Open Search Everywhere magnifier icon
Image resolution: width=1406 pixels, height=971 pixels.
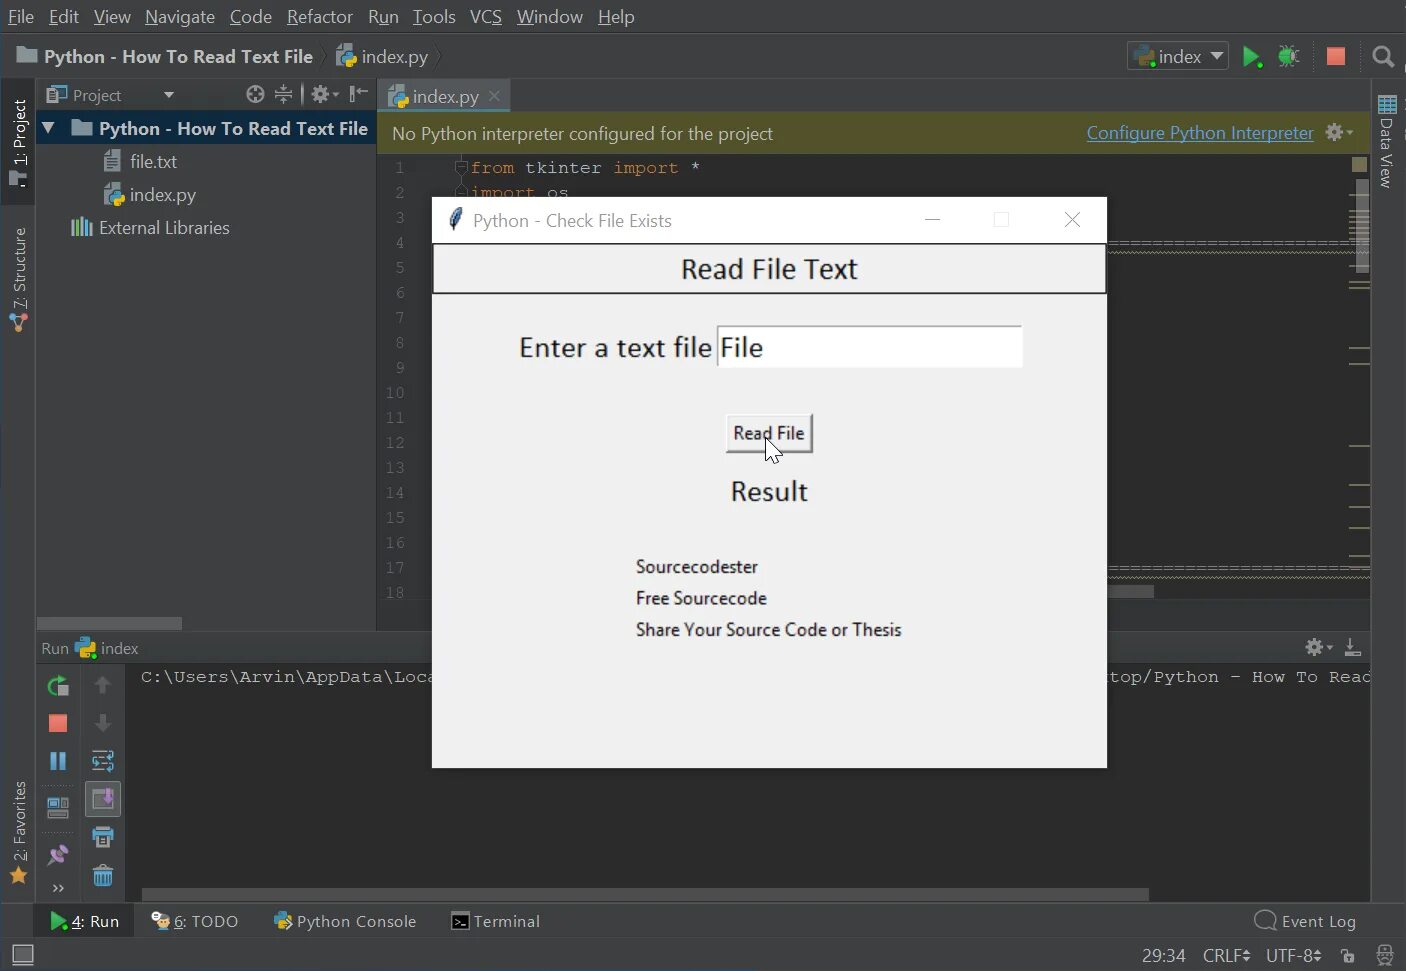pyautogui.click(x=1383, y=57)
